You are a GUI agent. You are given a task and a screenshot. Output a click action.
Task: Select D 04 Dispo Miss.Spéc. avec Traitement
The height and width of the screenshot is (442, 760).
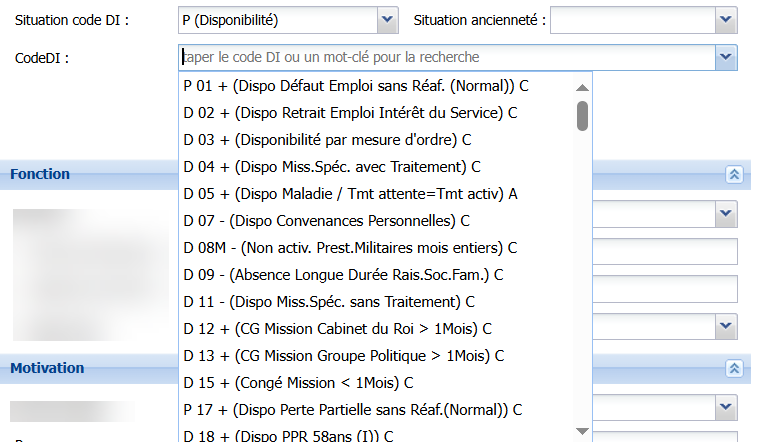pyautogui.click(x=332, y=167)
